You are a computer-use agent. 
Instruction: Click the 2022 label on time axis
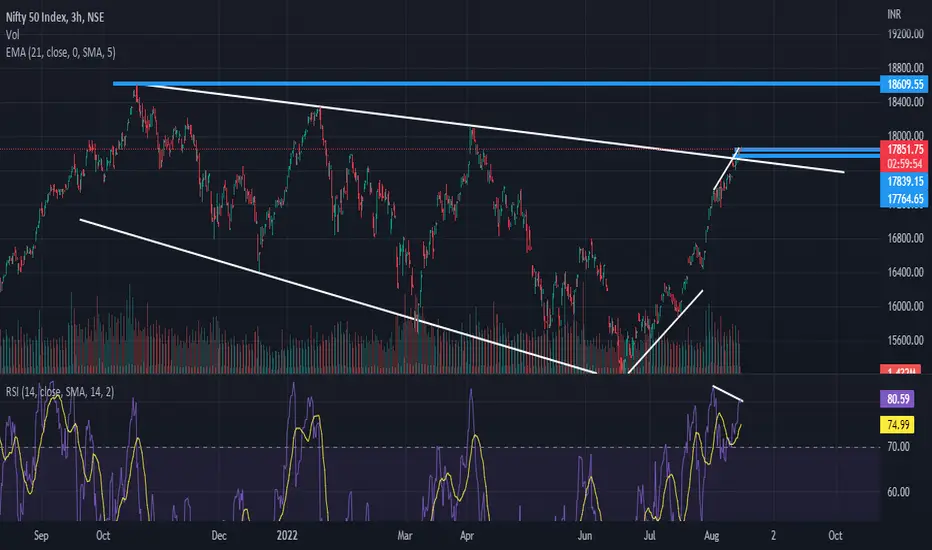pos(286,536)
